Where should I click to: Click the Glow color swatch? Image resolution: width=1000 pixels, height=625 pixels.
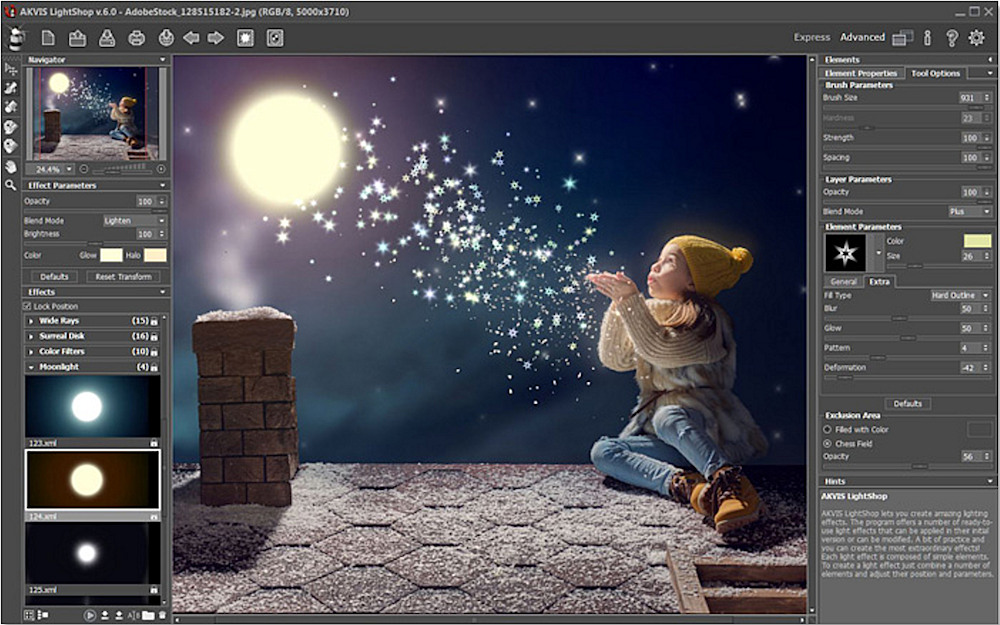[110, 255]
